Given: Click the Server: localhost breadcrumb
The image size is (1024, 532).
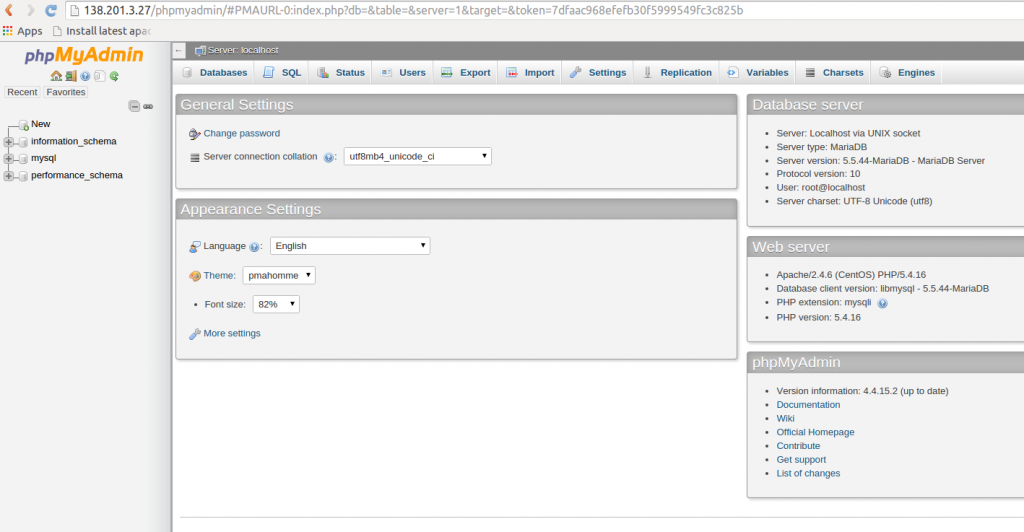Looking at the screenshot, I should pos(242,50).
